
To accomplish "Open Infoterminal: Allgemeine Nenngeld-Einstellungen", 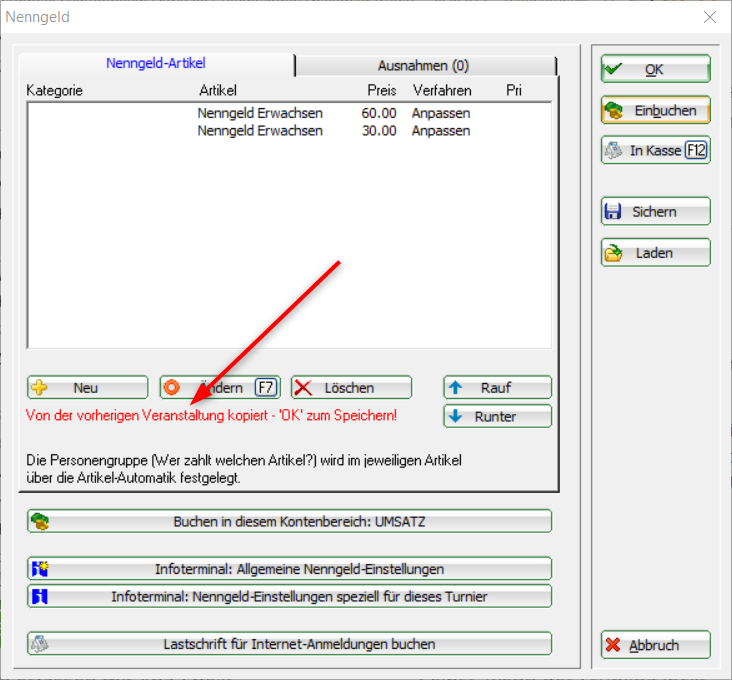I will (289, 569).
